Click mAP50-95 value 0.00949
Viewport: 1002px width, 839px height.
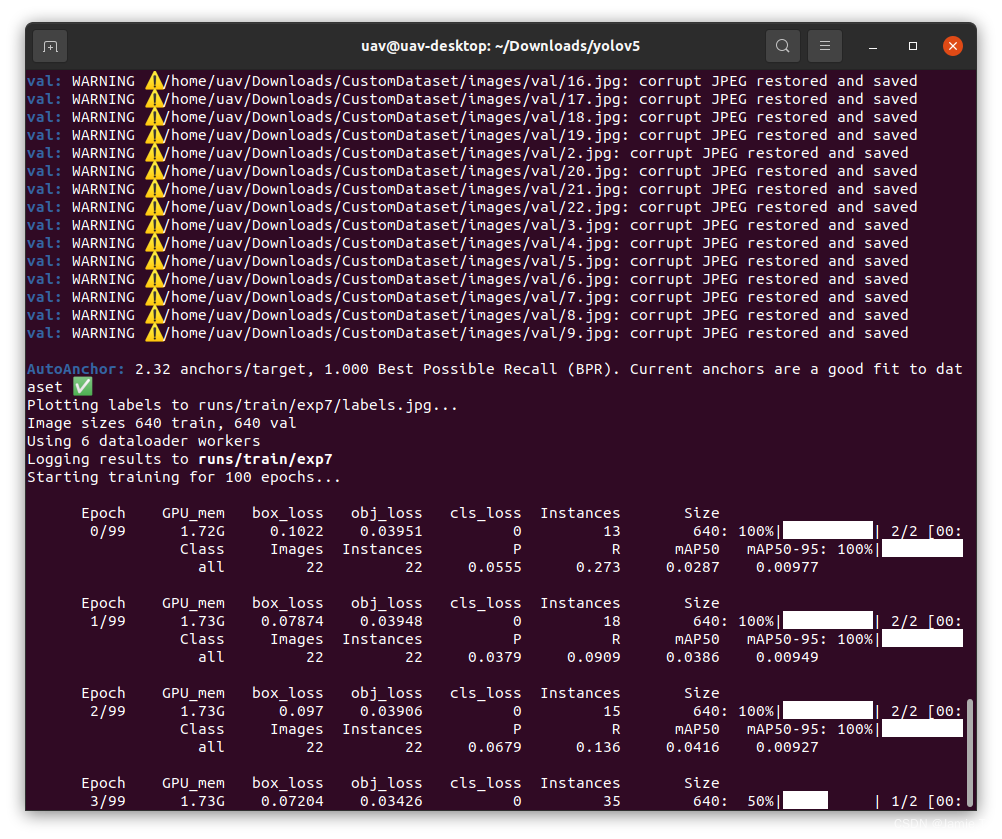pyautogui.click(x=787, y=658)
